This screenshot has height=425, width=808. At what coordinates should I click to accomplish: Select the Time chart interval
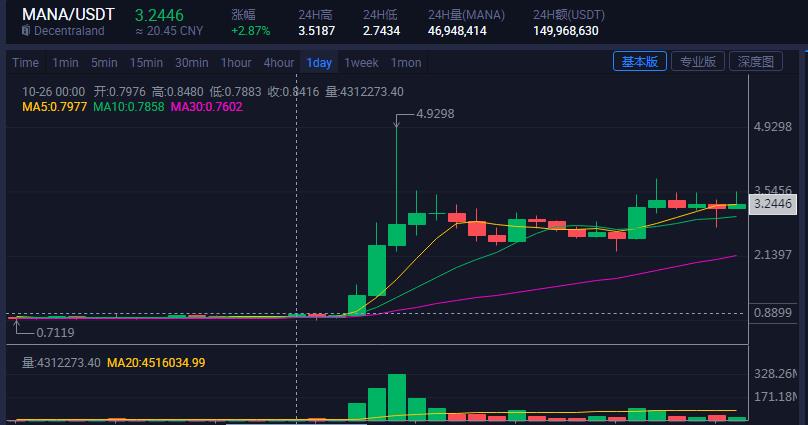click(x=25, y=63)
